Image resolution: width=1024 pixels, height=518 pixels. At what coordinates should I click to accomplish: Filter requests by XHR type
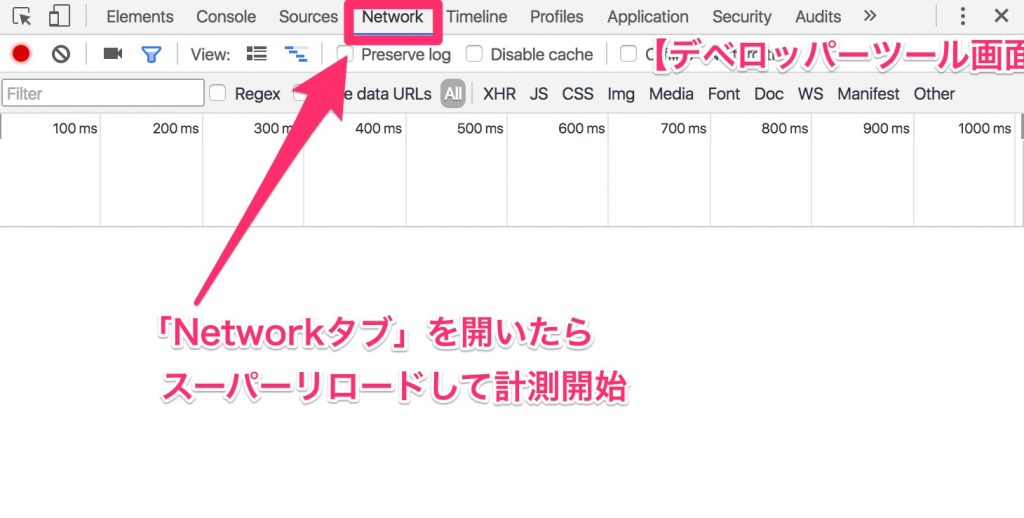pyautogui.click(x=499, y=93)
